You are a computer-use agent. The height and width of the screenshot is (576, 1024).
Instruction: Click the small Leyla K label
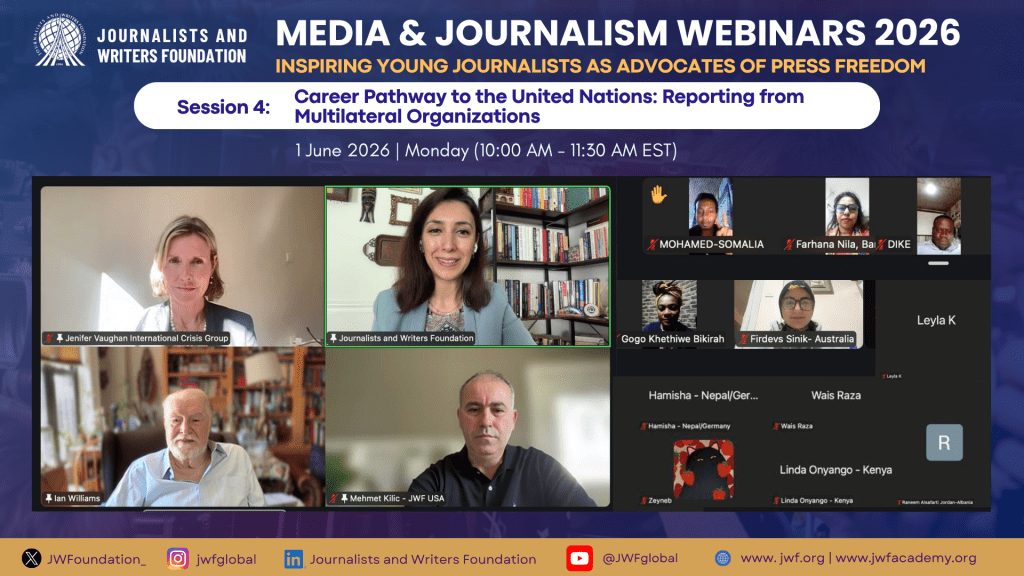coord(894,376)
